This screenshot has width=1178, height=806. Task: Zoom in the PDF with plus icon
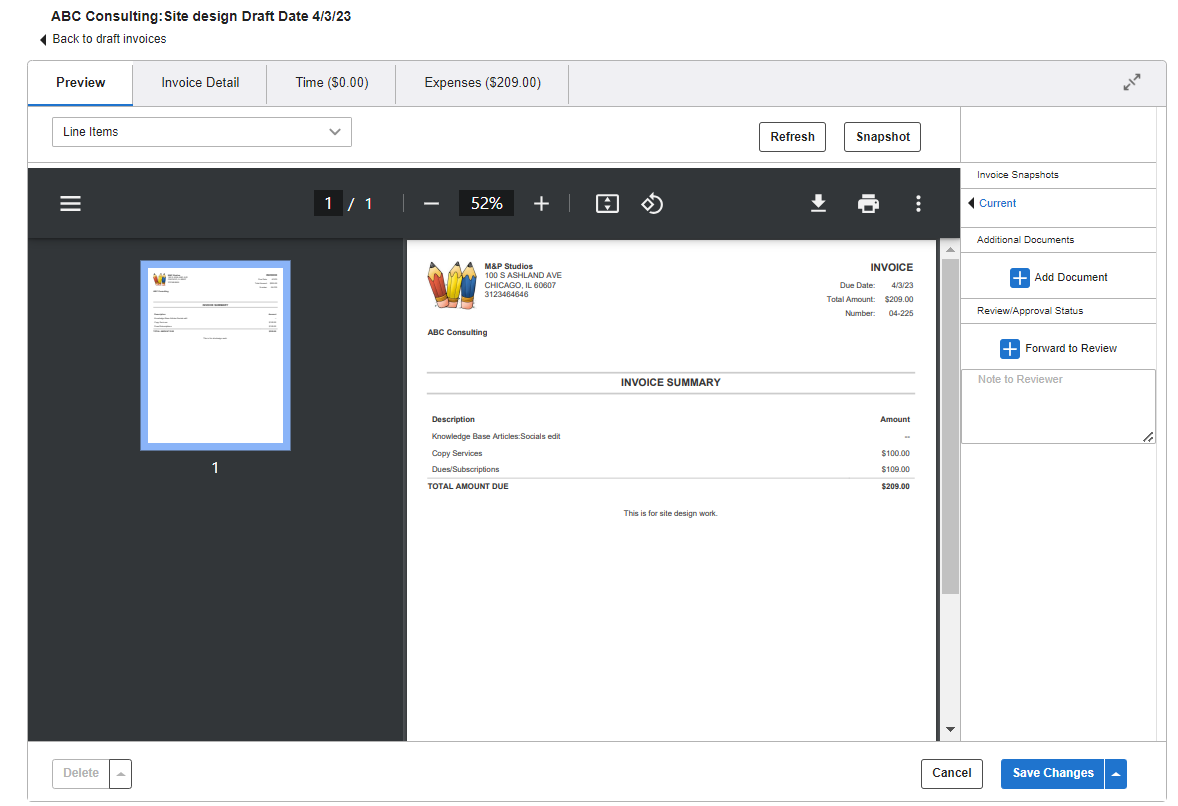[541, 204]
